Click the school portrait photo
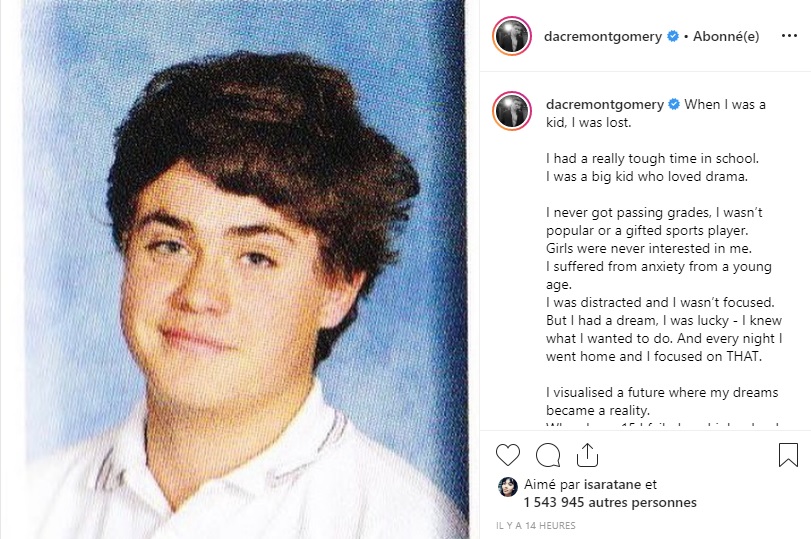Viewport: 811px width, 539px height. (244, 270)
